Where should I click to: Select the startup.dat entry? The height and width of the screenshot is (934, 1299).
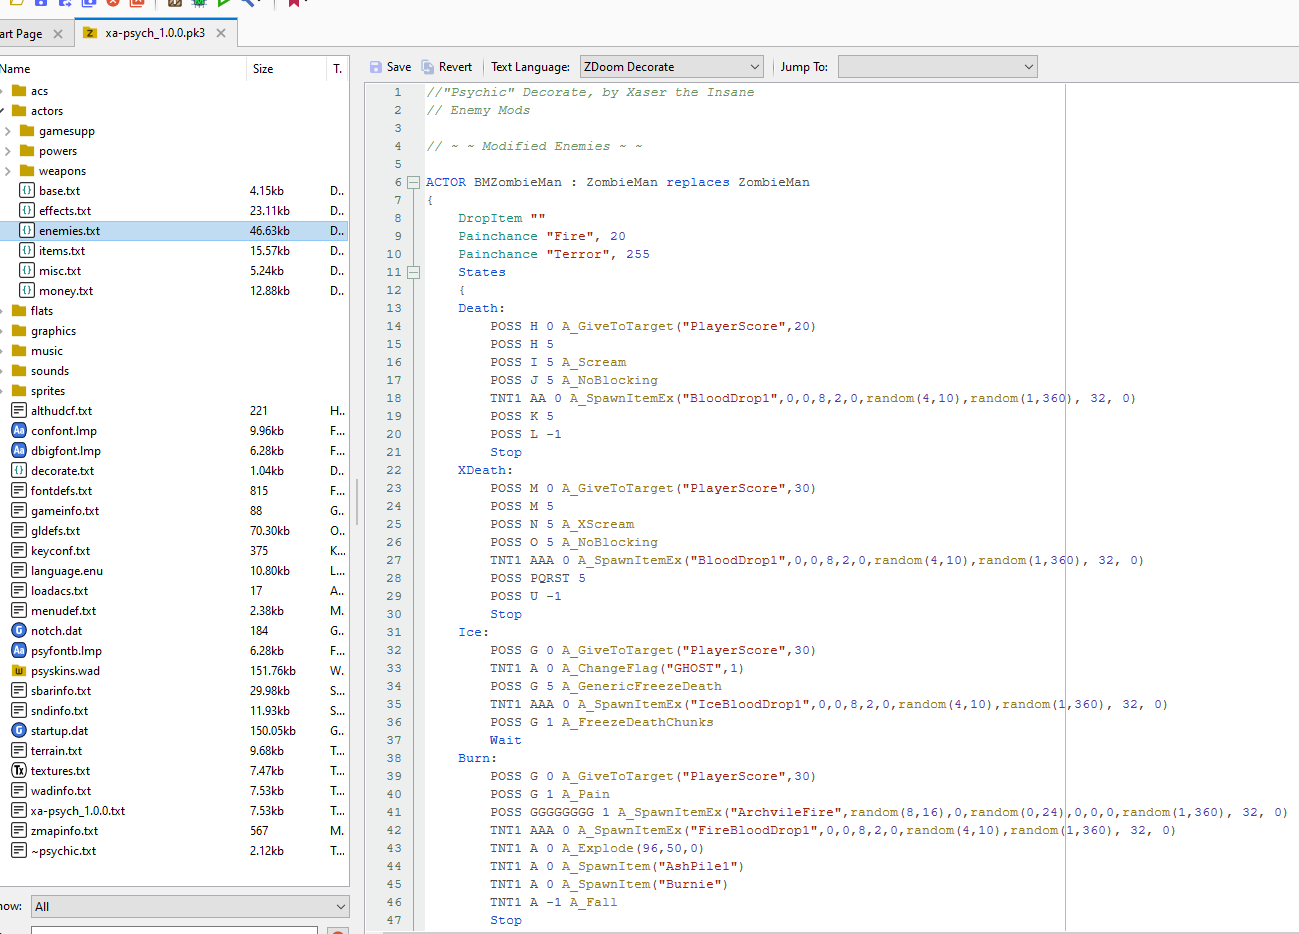tap(59, 731)
